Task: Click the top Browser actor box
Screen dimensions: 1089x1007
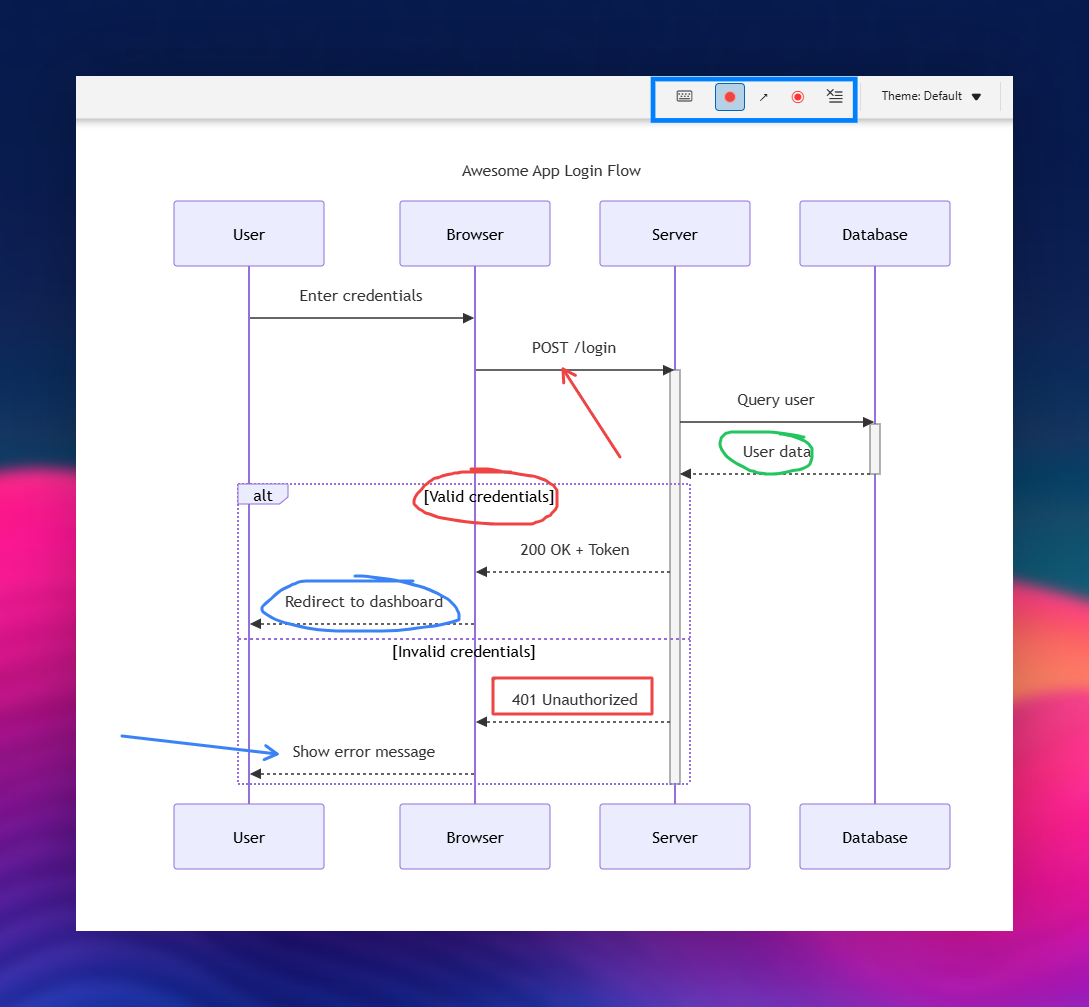Action: click(x=474, y=234)
